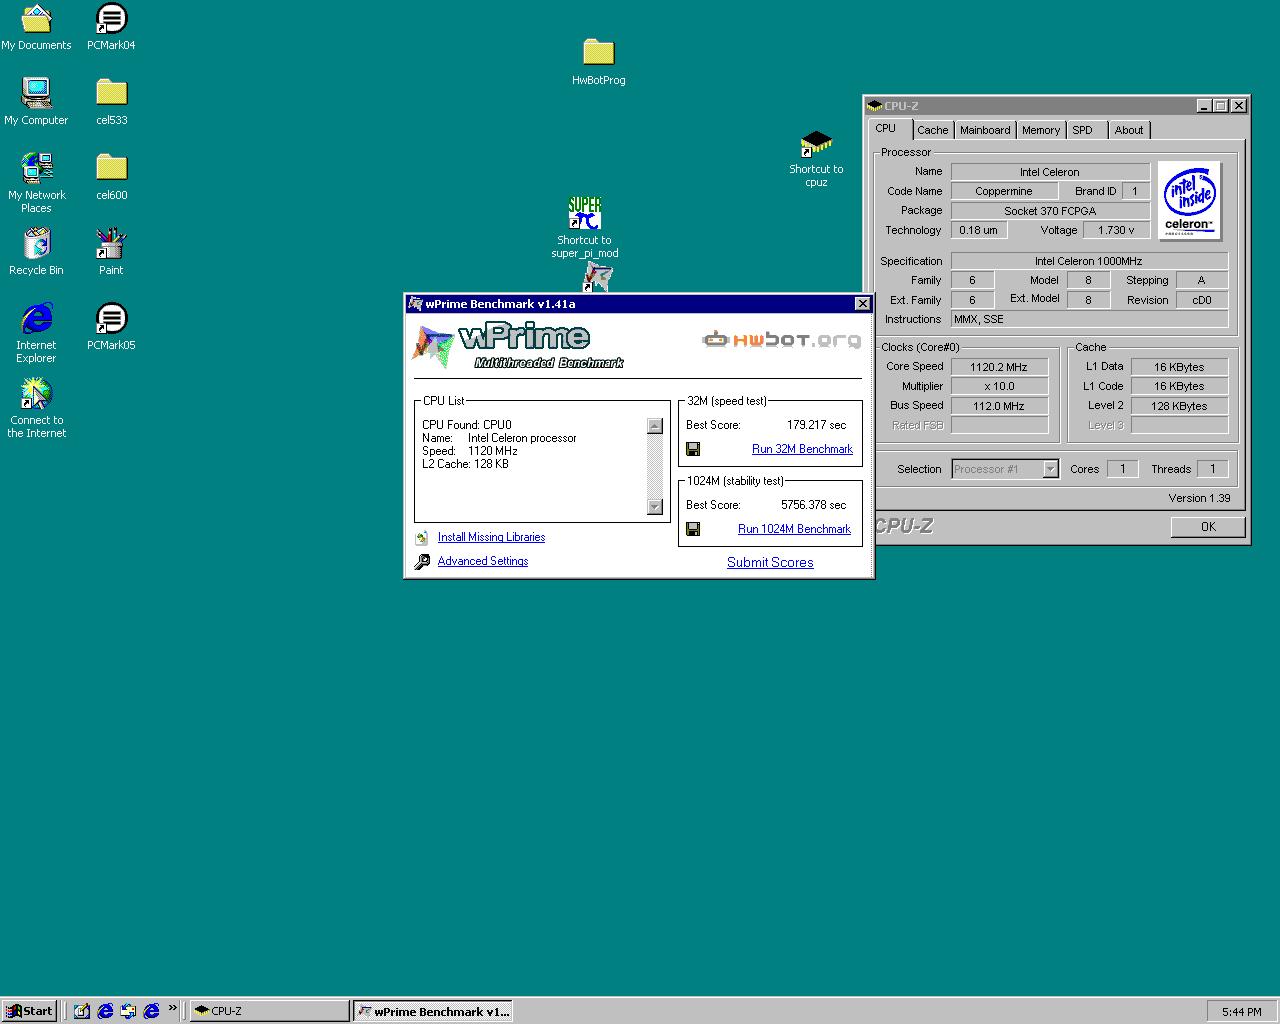Click the Bus Speed 112.0 MHz value
Viewport: 1280px width, 1024px height.
point(999,406)
